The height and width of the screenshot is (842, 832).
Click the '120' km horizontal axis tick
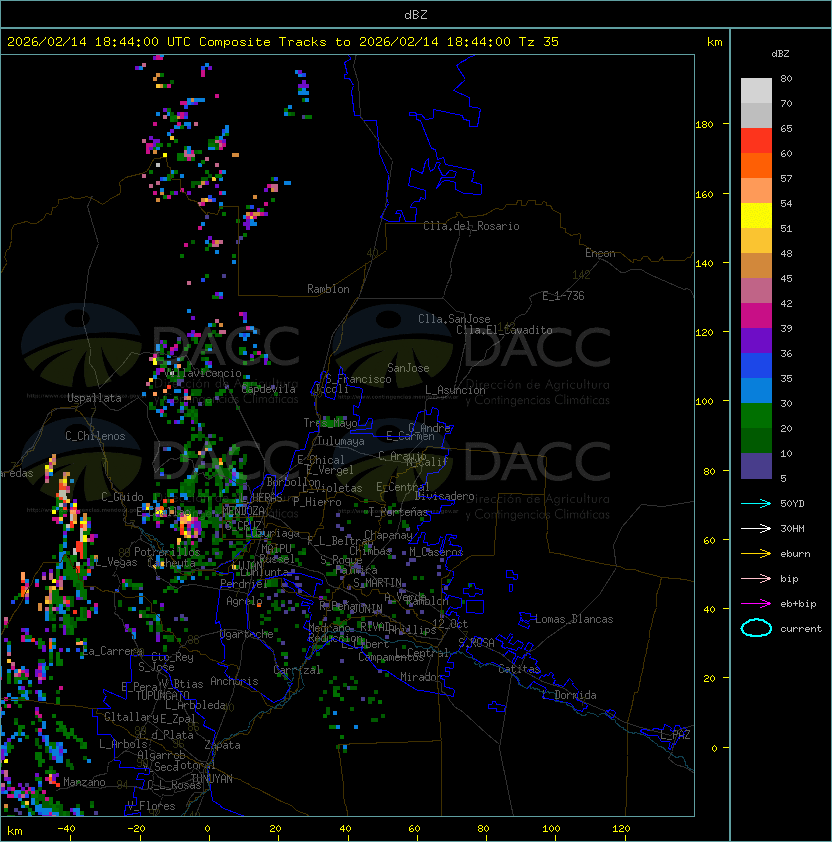[x=621, y=829]
